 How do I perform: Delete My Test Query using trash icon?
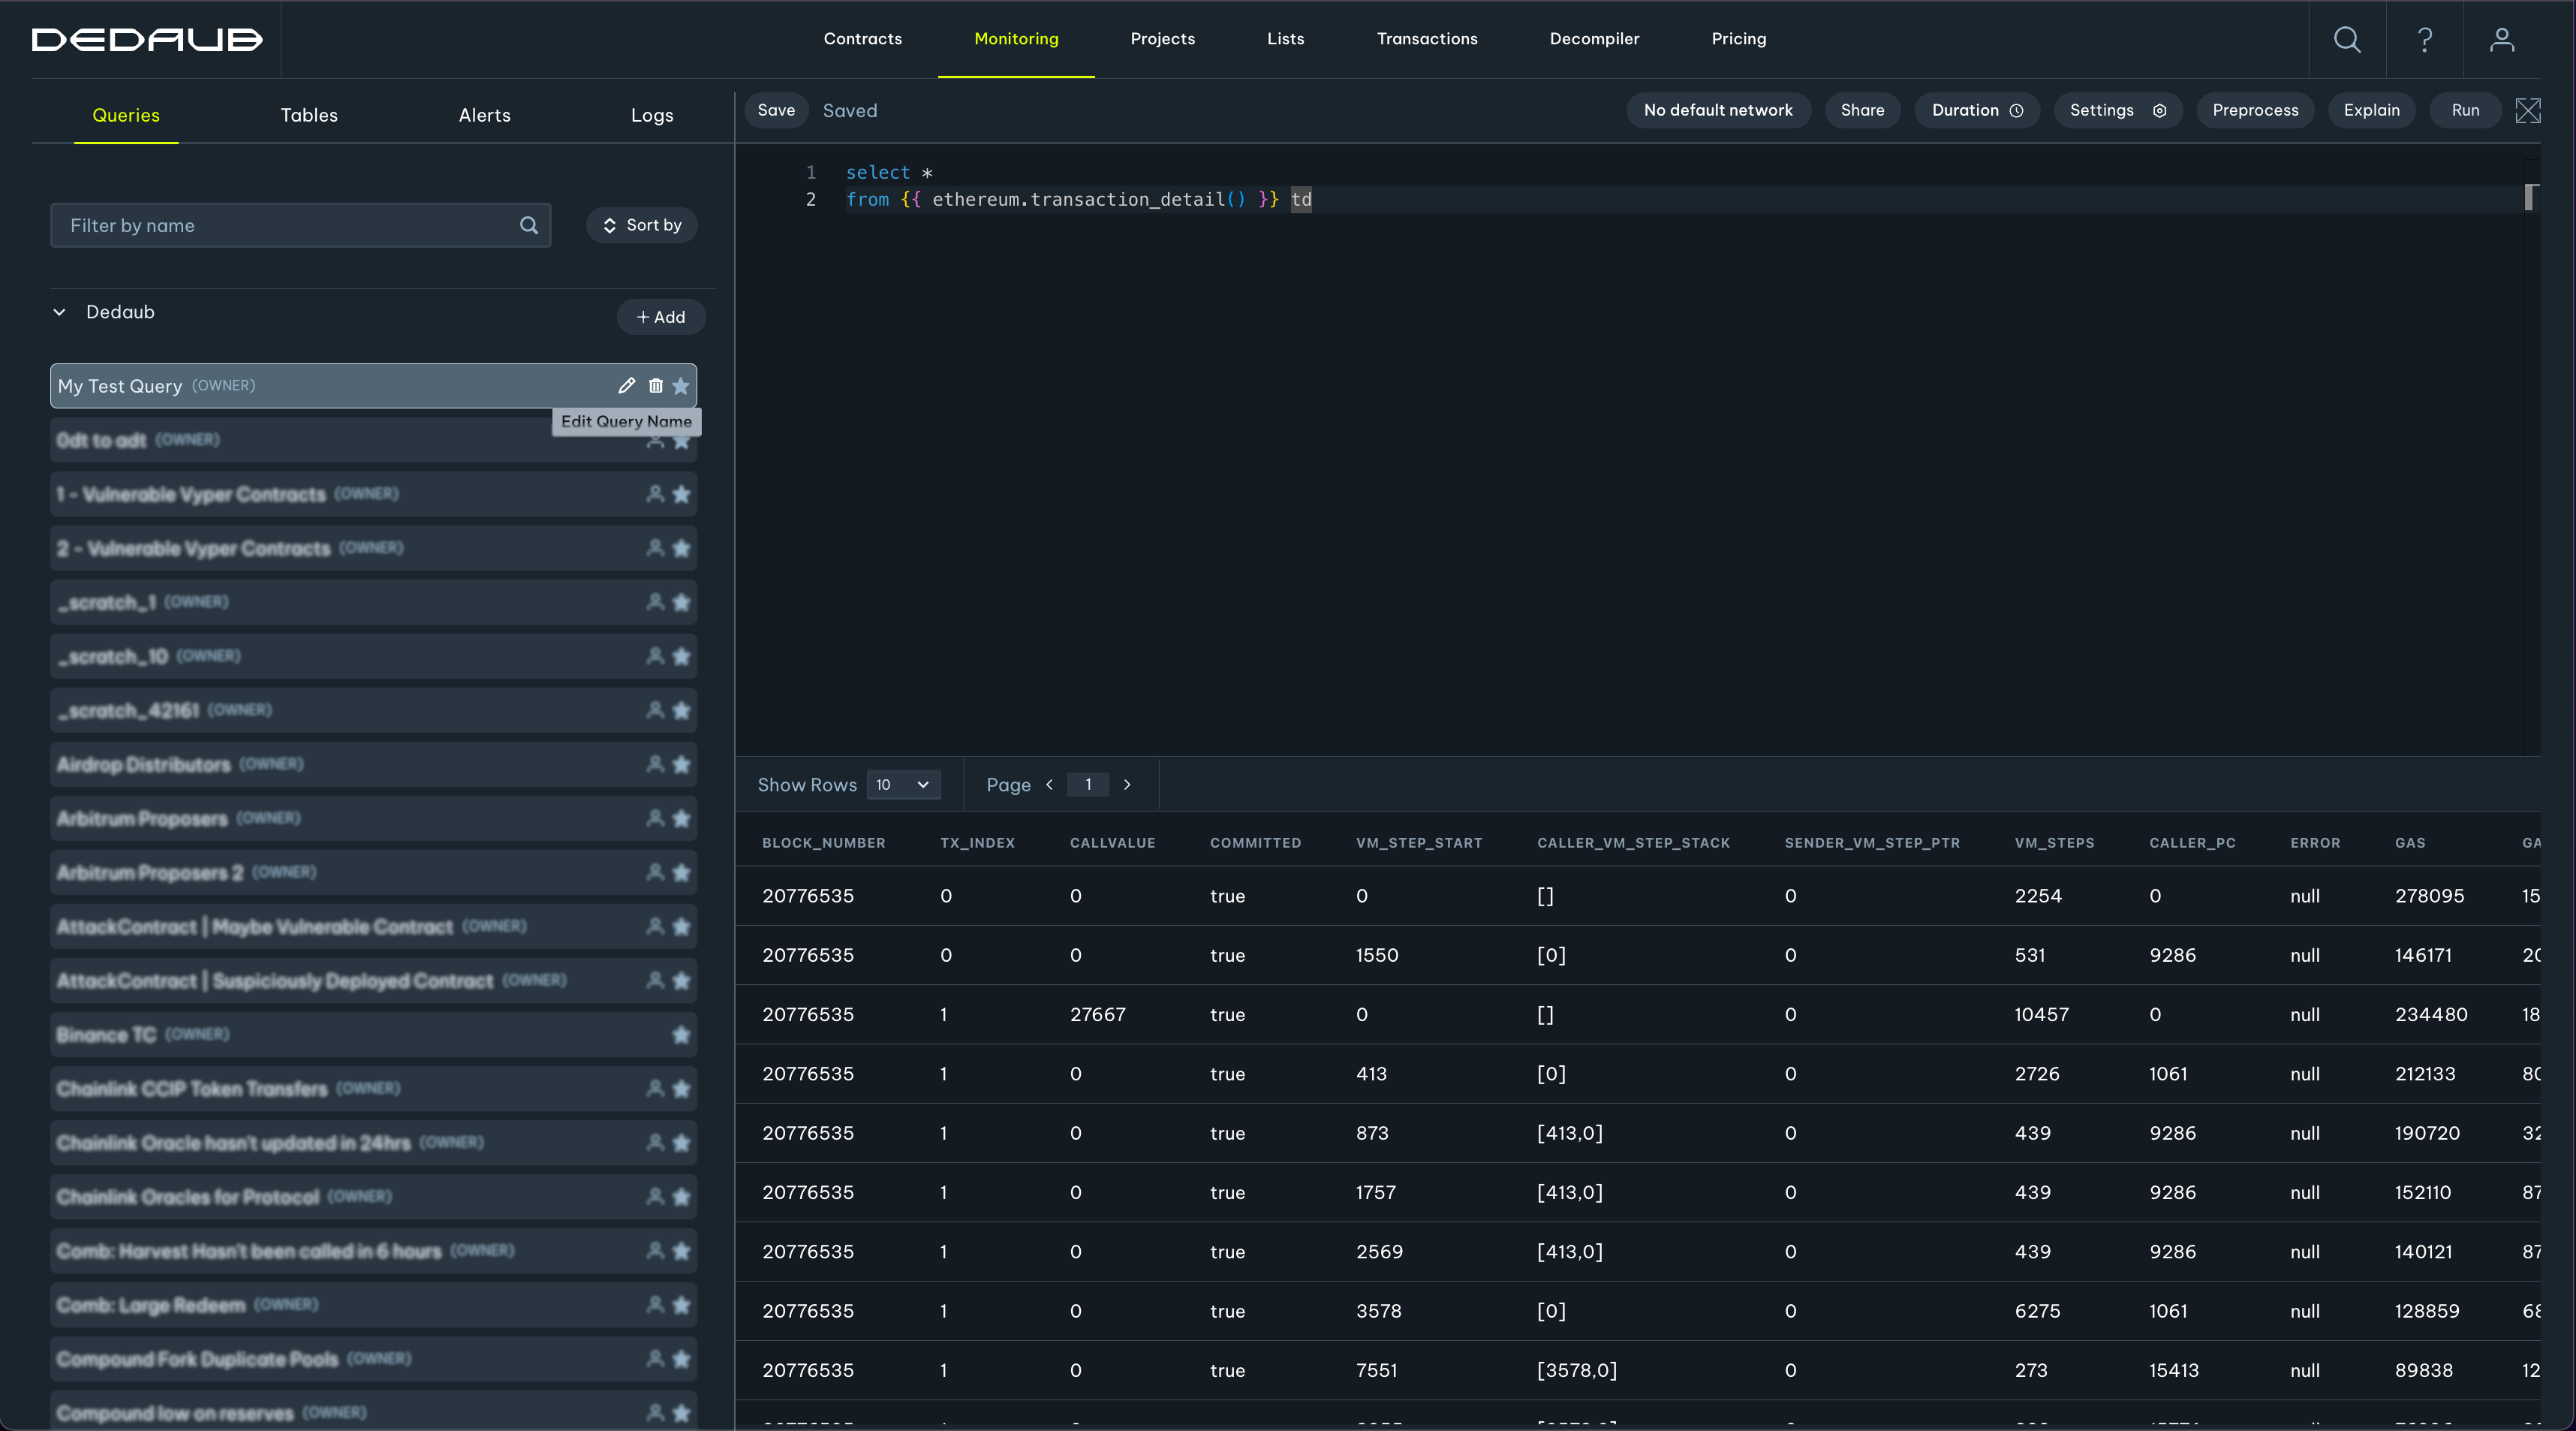point(656,386)
